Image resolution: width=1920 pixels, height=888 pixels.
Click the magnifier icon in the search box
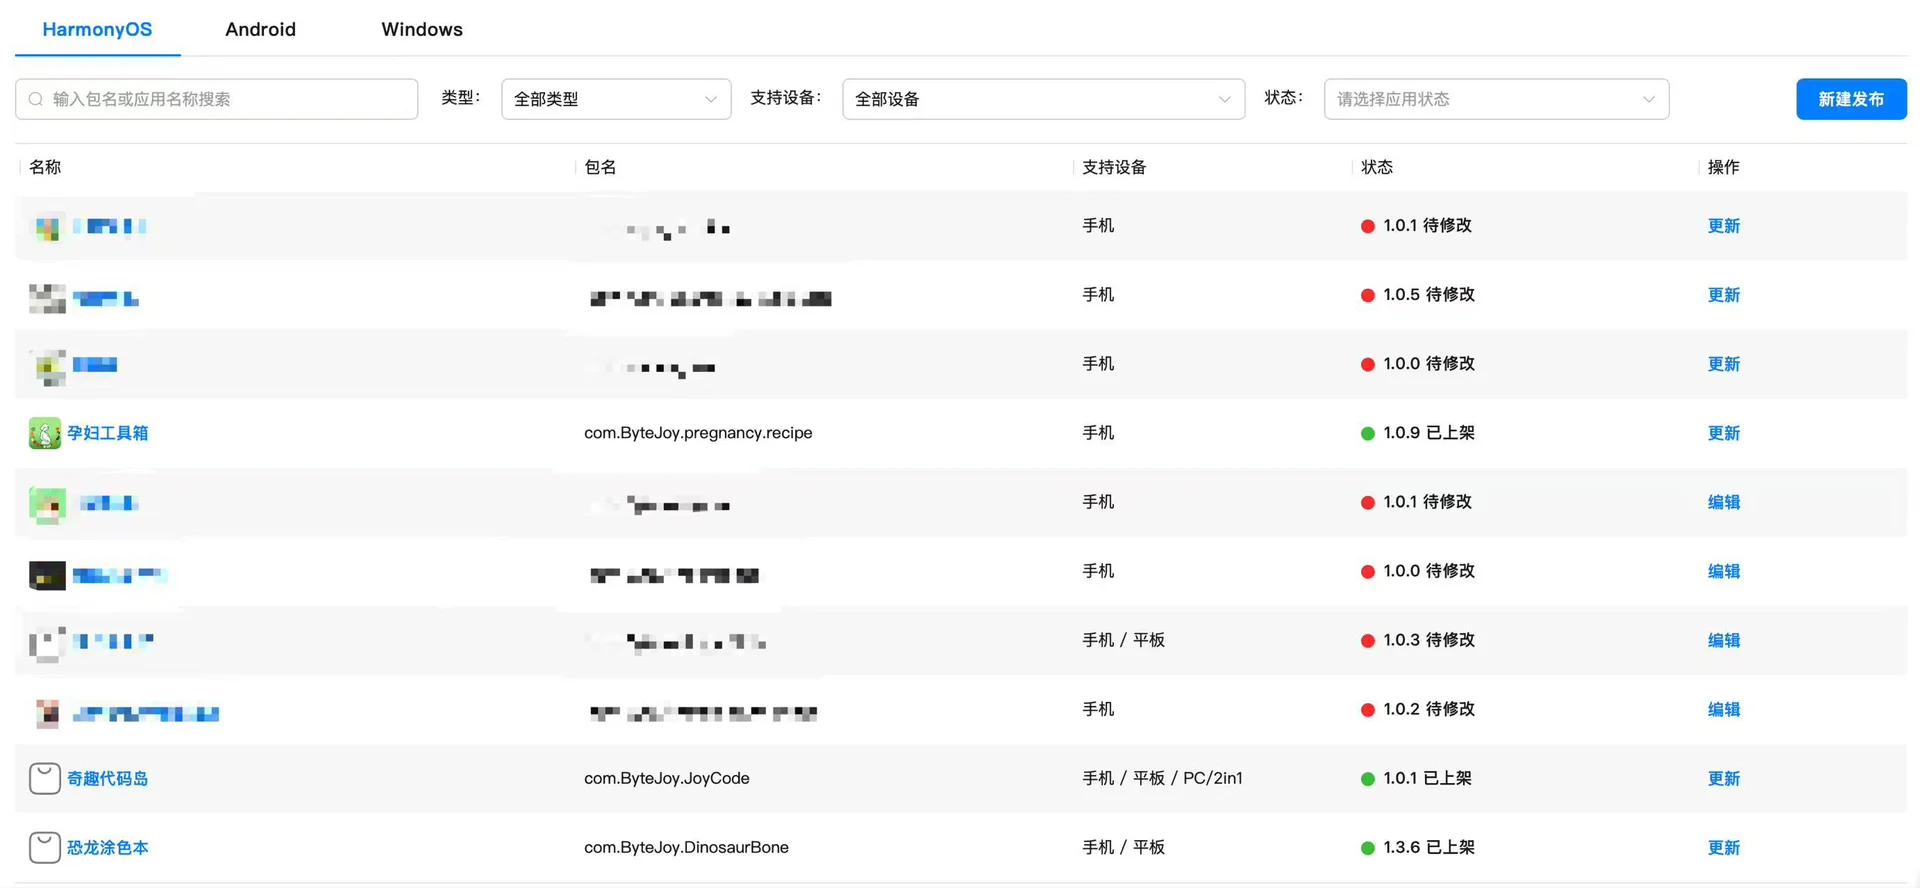[x=36, y=99]
